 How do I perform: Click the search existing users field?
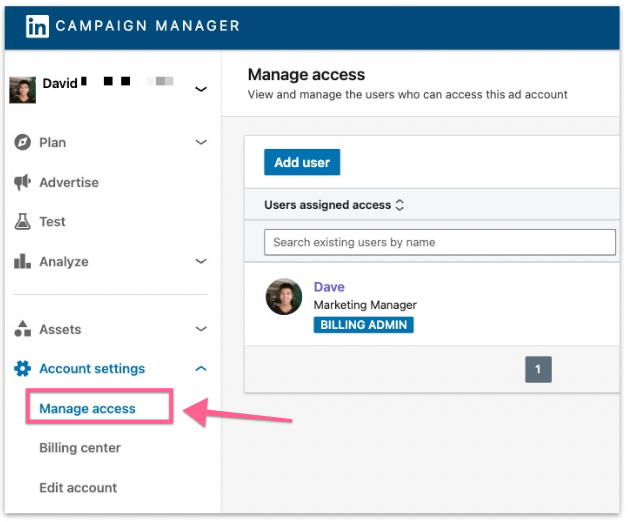439,242
